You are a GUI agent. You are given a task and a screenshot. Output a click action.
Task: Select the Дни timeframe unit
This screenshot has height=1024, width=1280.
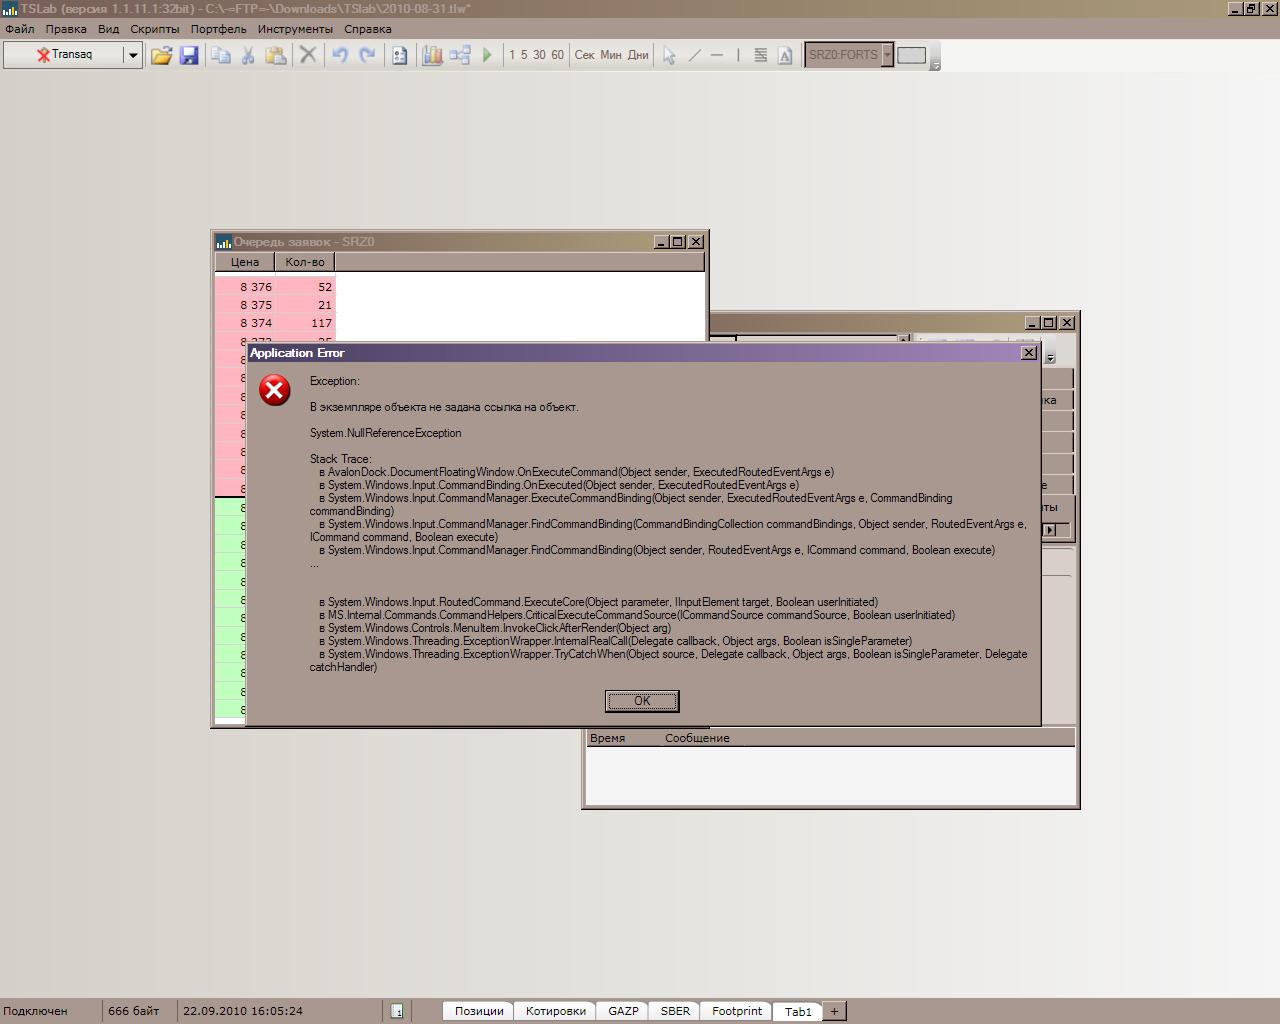click(x=638, y=55)
